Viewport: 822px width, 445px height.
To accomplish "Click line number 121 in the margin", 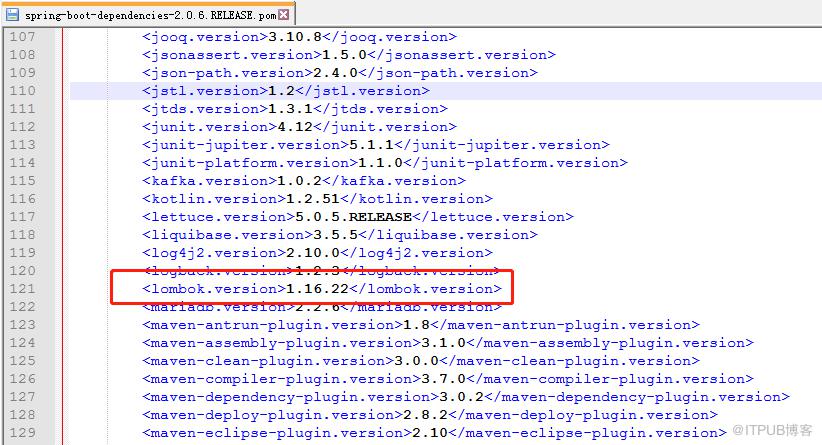I will pos(23,289).
